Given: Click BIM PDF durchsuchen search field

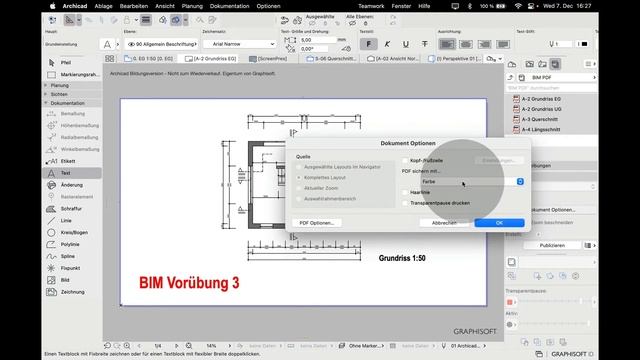Looking at the screenshot, I should (551, 88).
